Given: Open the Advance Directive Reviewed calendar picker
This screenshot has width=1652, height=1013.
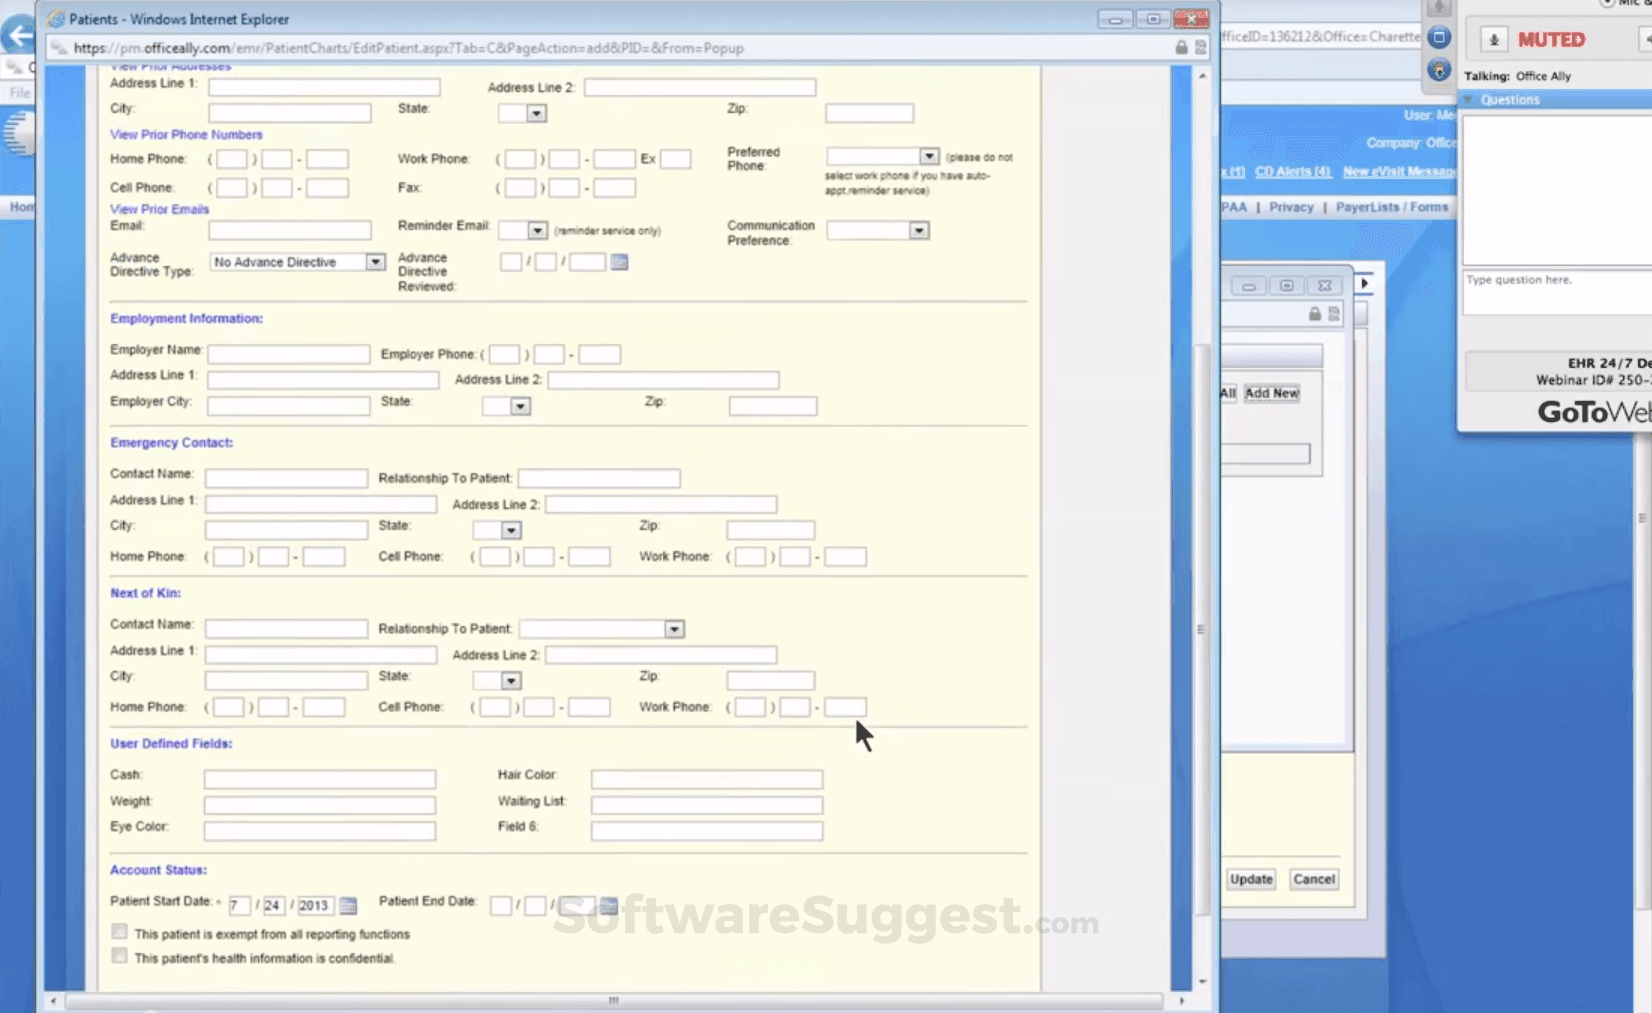Looking at the screenshot, I should [x=620, y=262].
